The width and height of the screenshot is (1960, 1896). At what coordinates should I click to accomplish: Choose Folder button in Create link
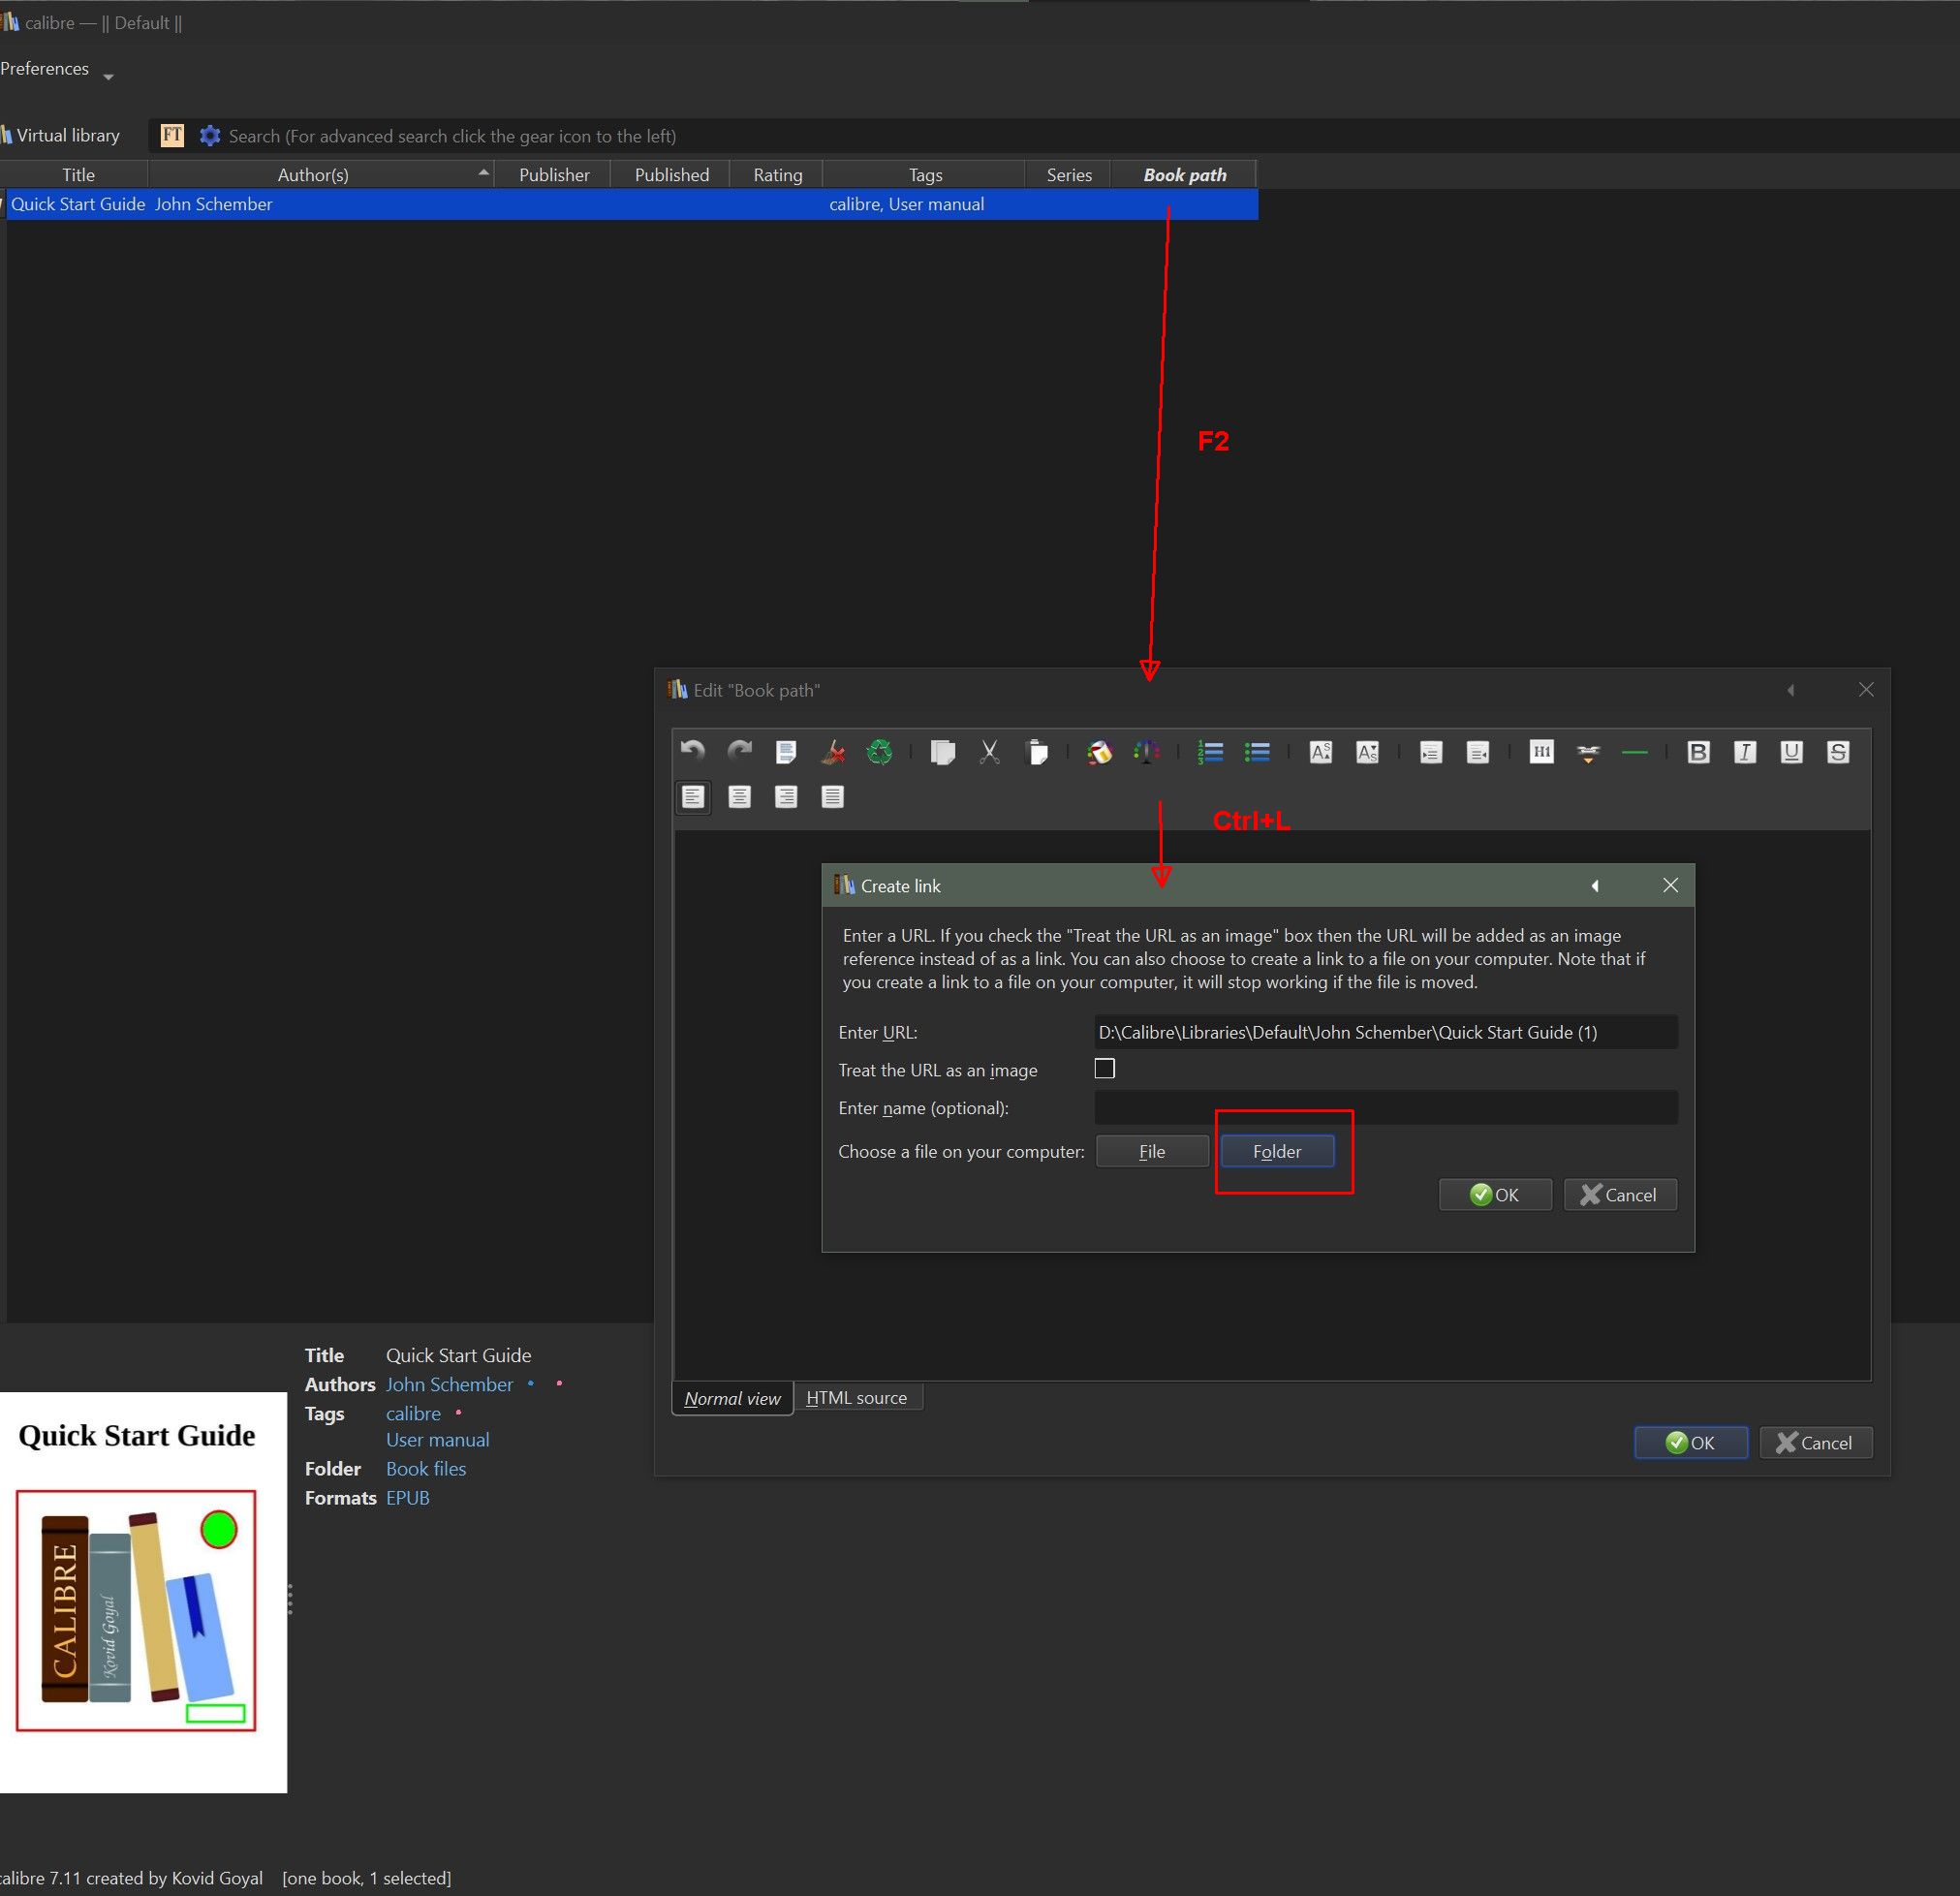click(1277, 1151)
